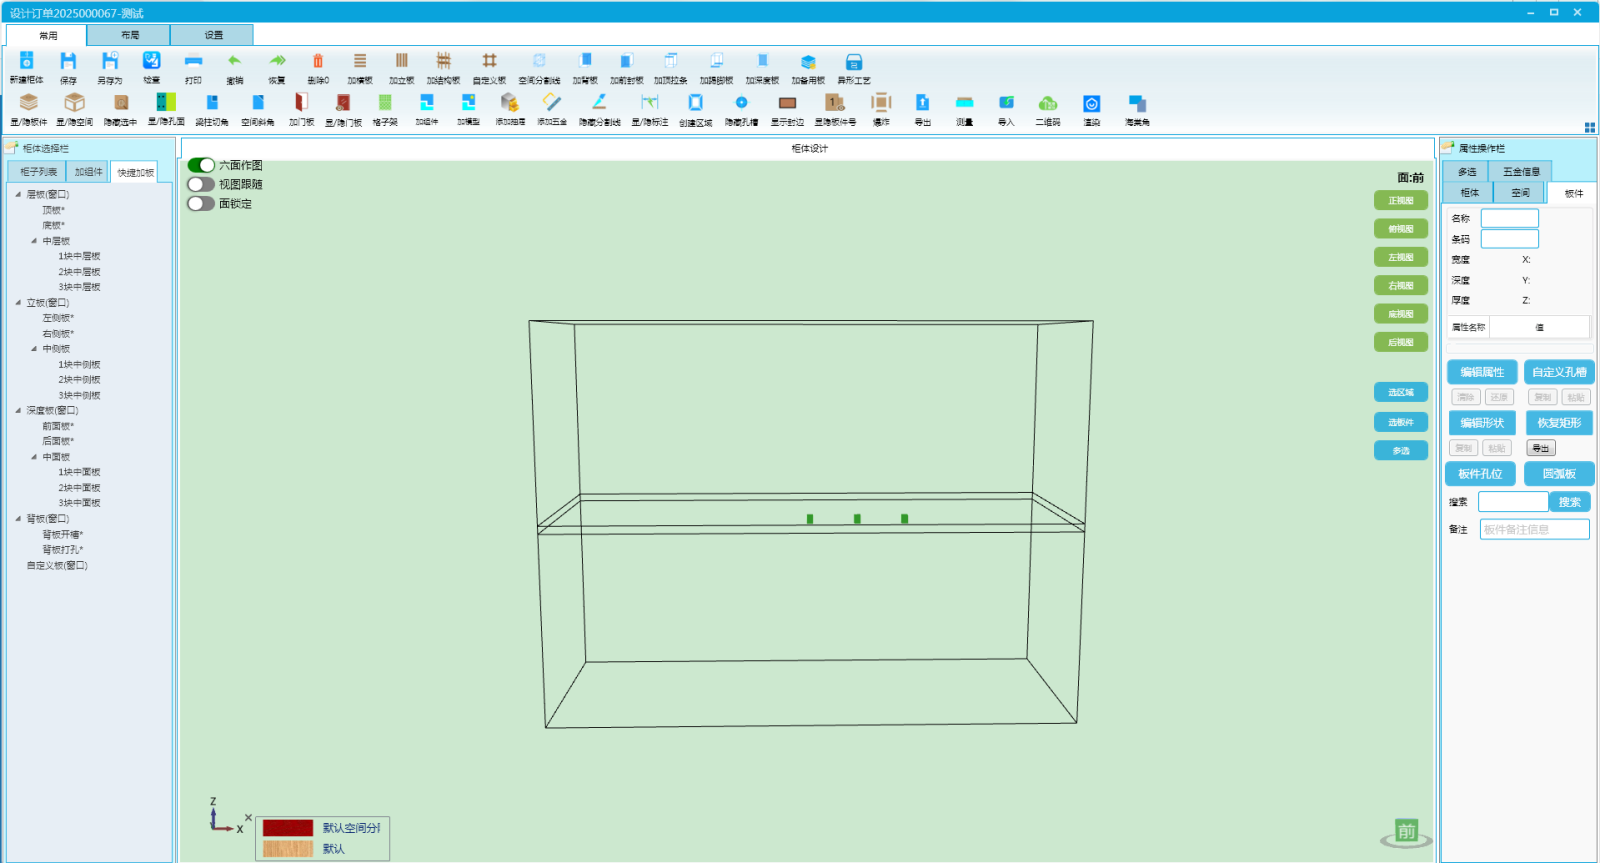Click the 撤销 undo arrow icon
Screen dimensions: 1600x863
tap(235, 62)
